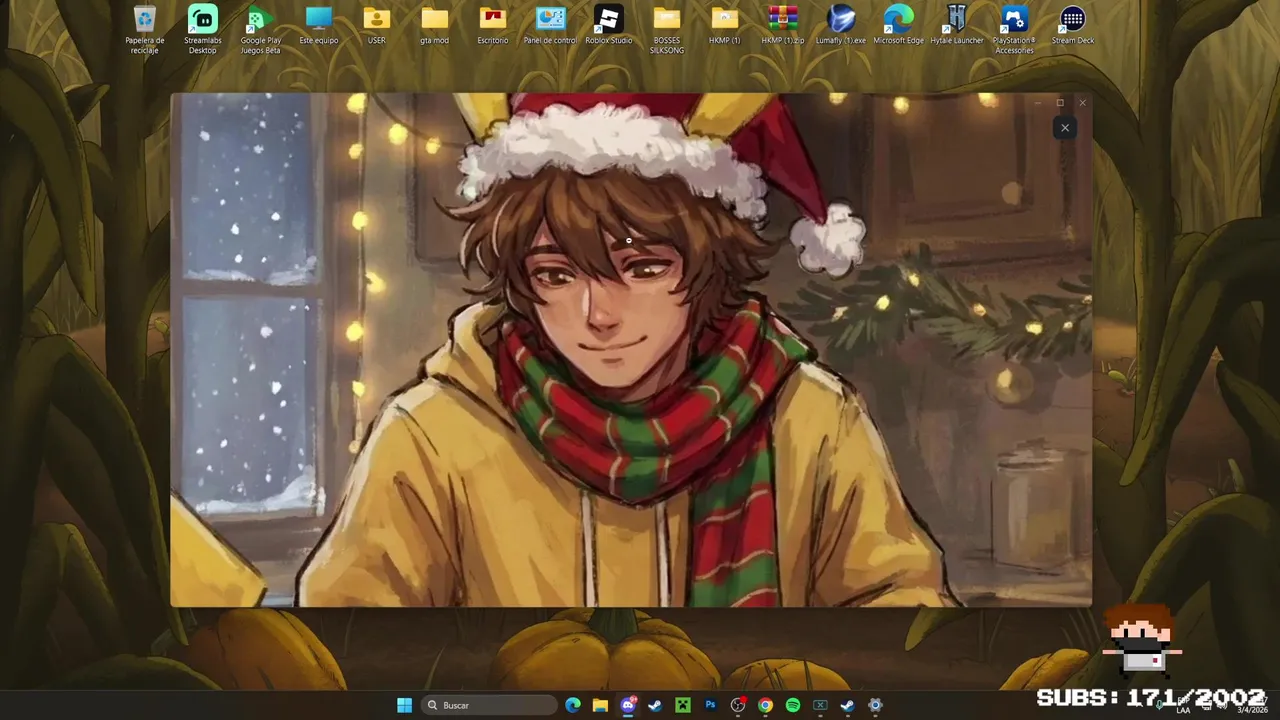Open the Steam icon next to Discord
Image resolution: width=1280 pixels, height=720 pixels.
coord(655,705)
